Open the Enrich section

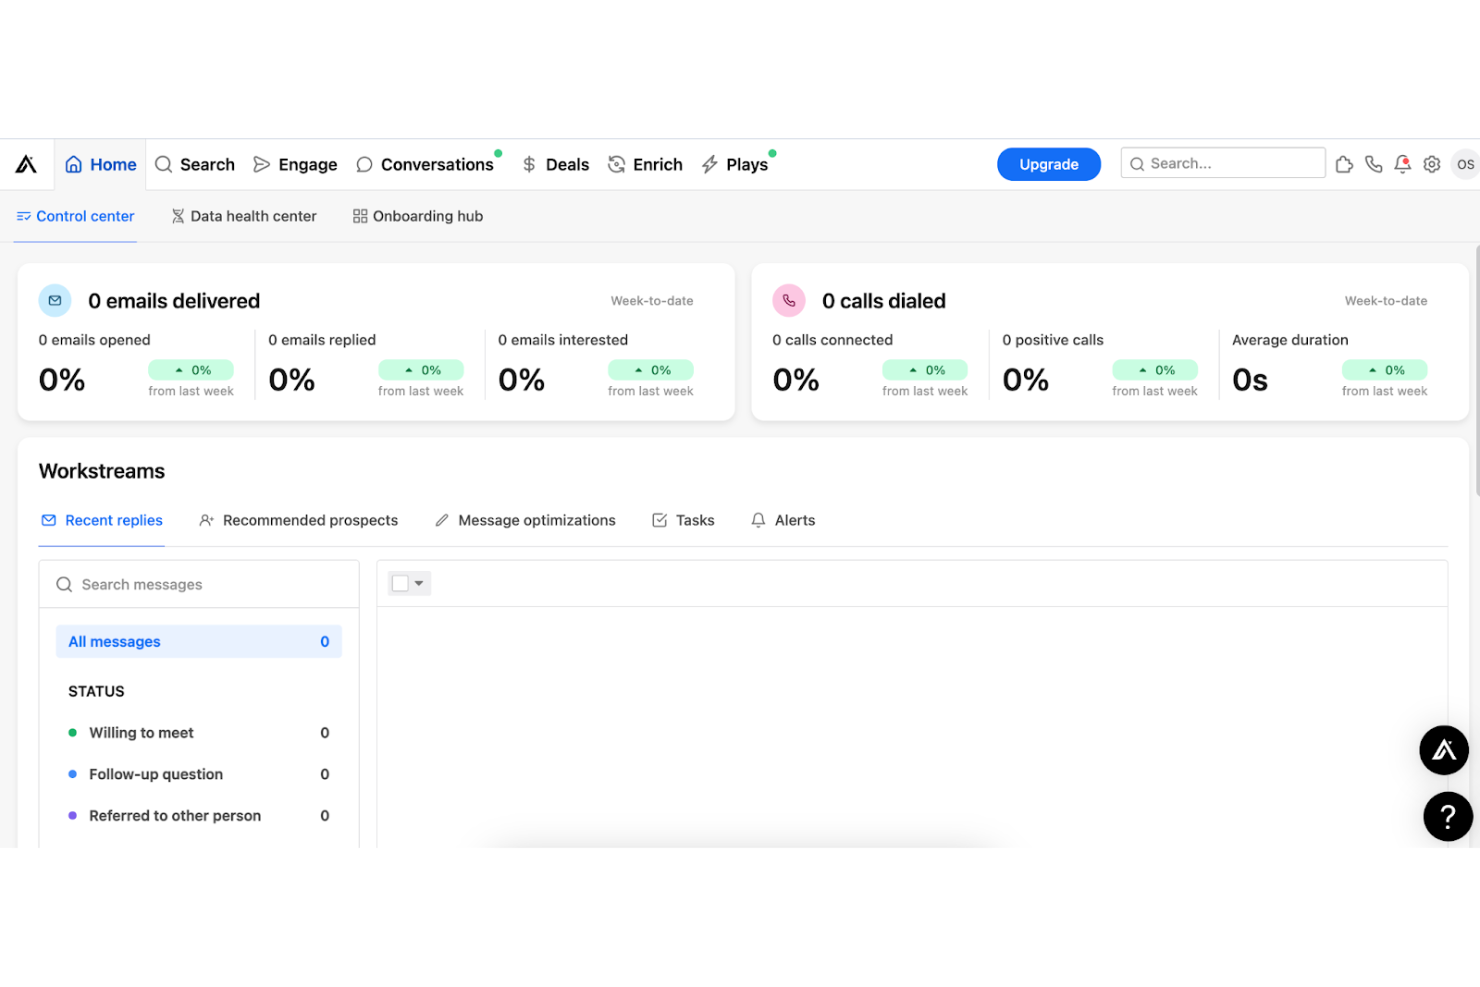coord(645,164)
